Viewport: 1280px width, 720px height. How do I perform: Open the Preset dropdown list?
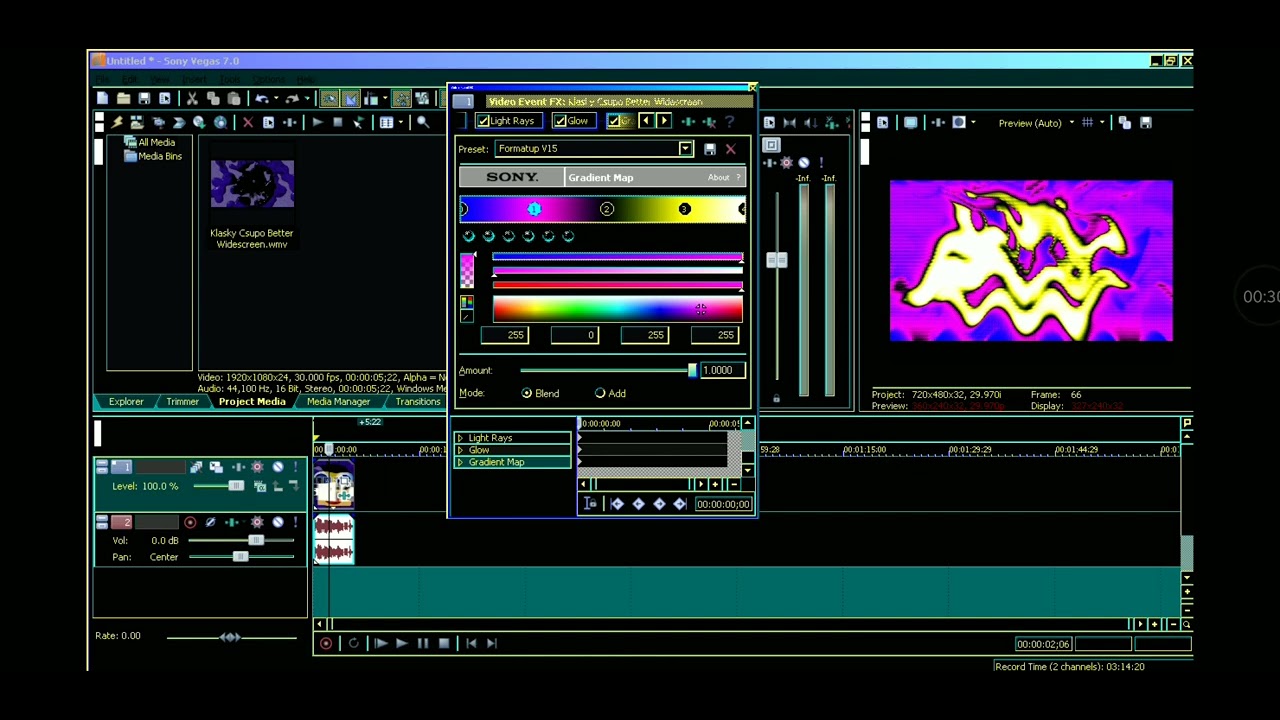685,149
